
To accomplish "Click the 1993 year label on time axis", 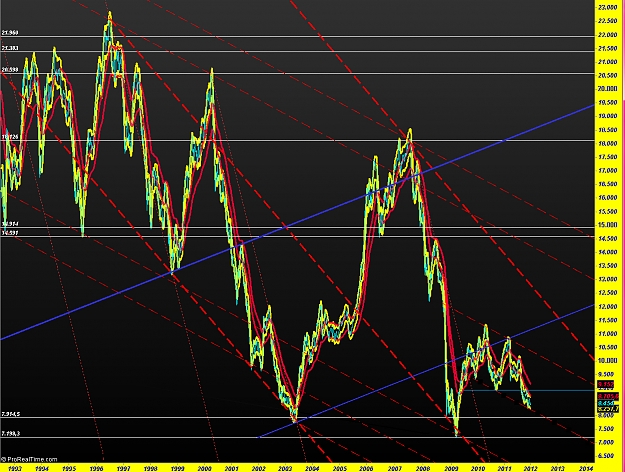I will [x=15, y=468].
